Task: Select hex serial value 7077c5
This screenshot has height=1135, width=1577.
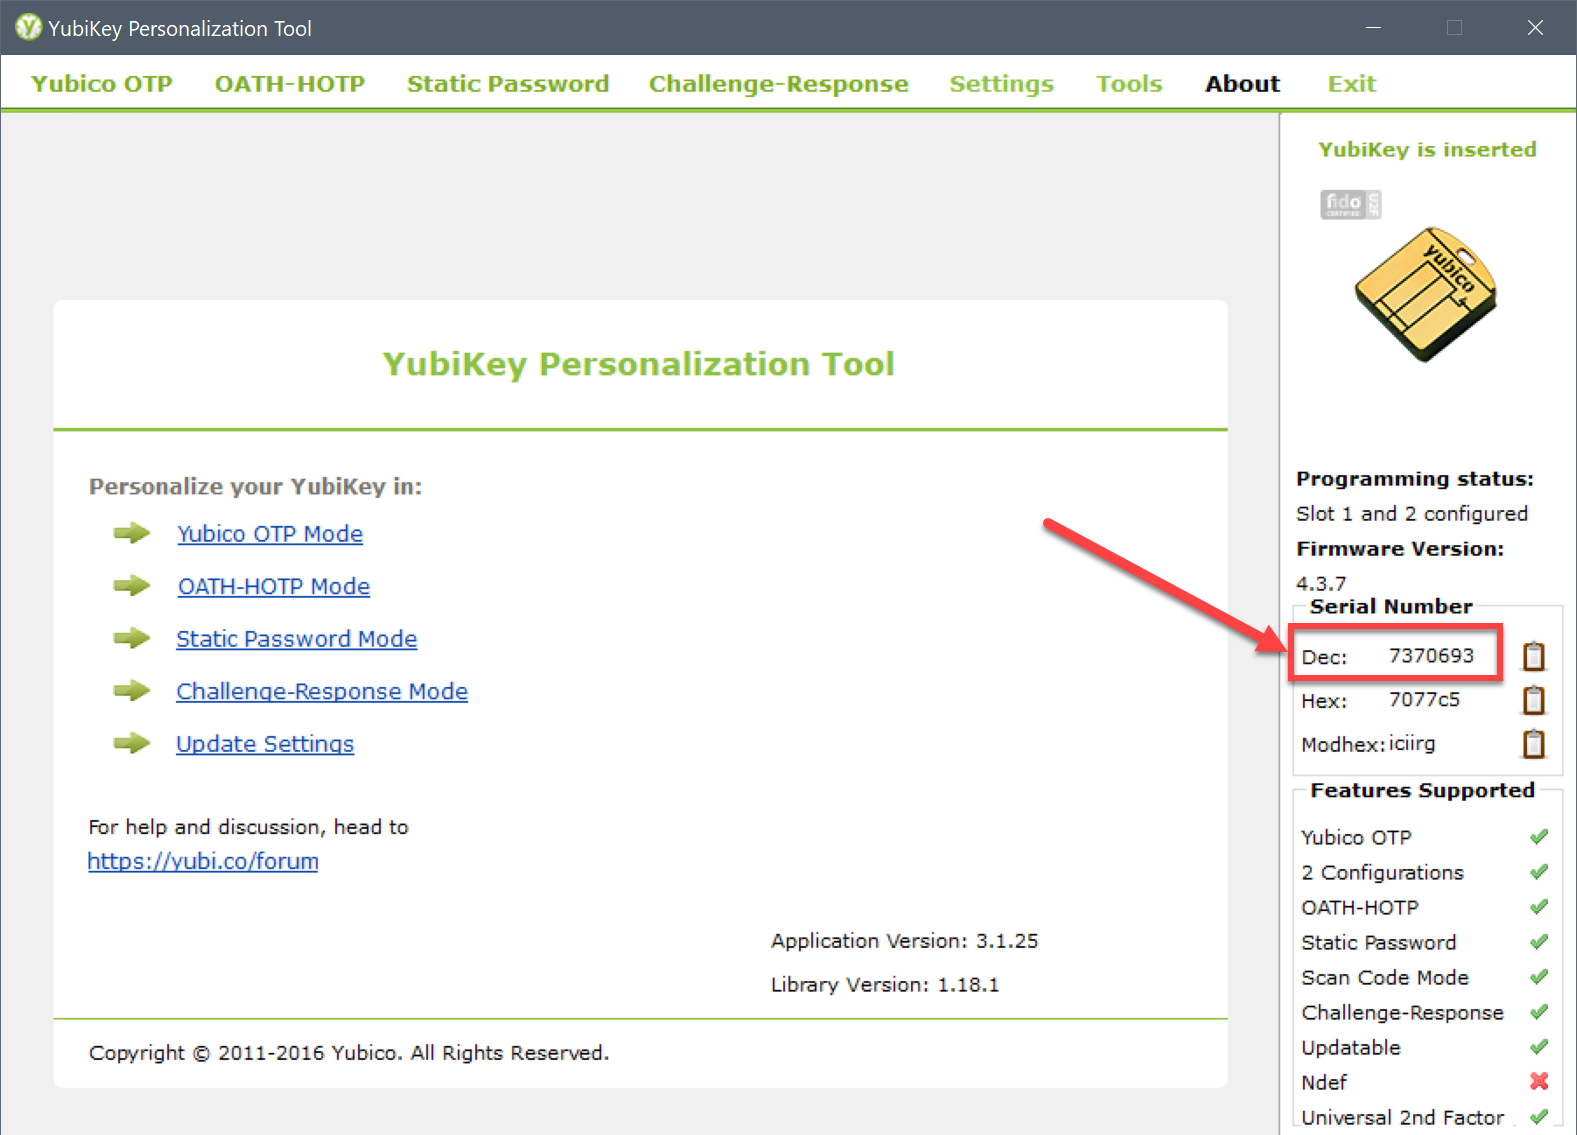Action: point(1424,699)
